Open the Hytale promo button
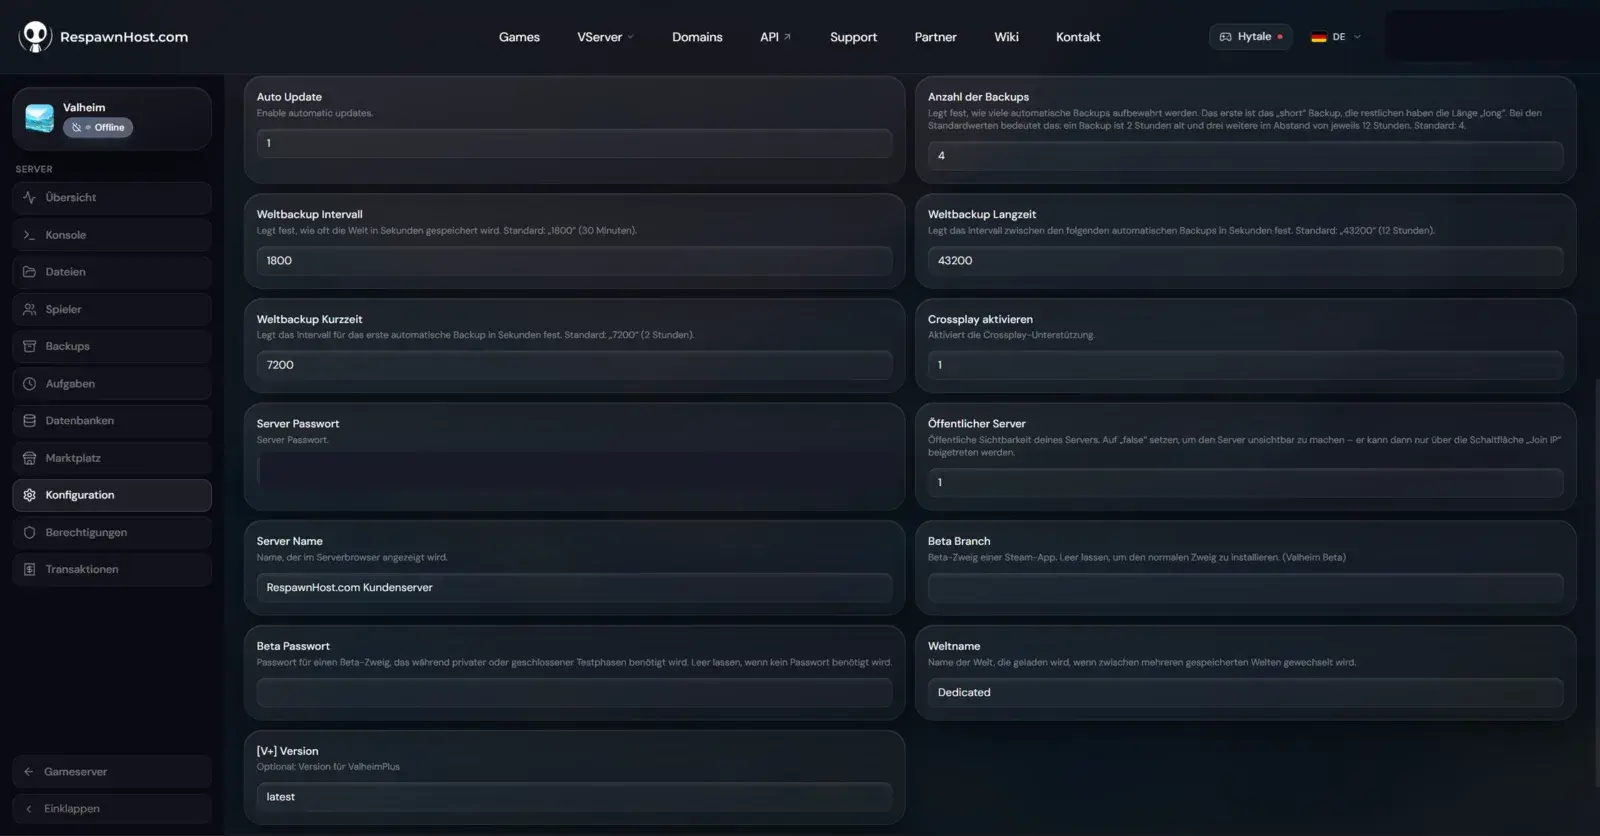Viewport: 1600px width, 836px height. 1250,37
